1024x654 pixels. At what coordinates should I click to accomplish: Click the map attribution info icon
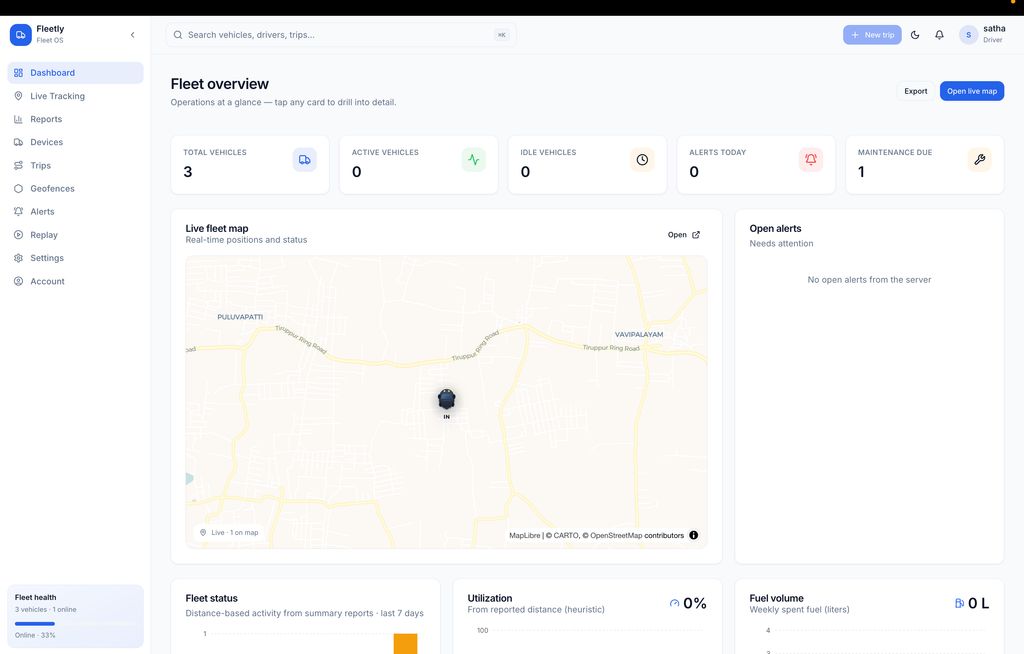(694, 535)
